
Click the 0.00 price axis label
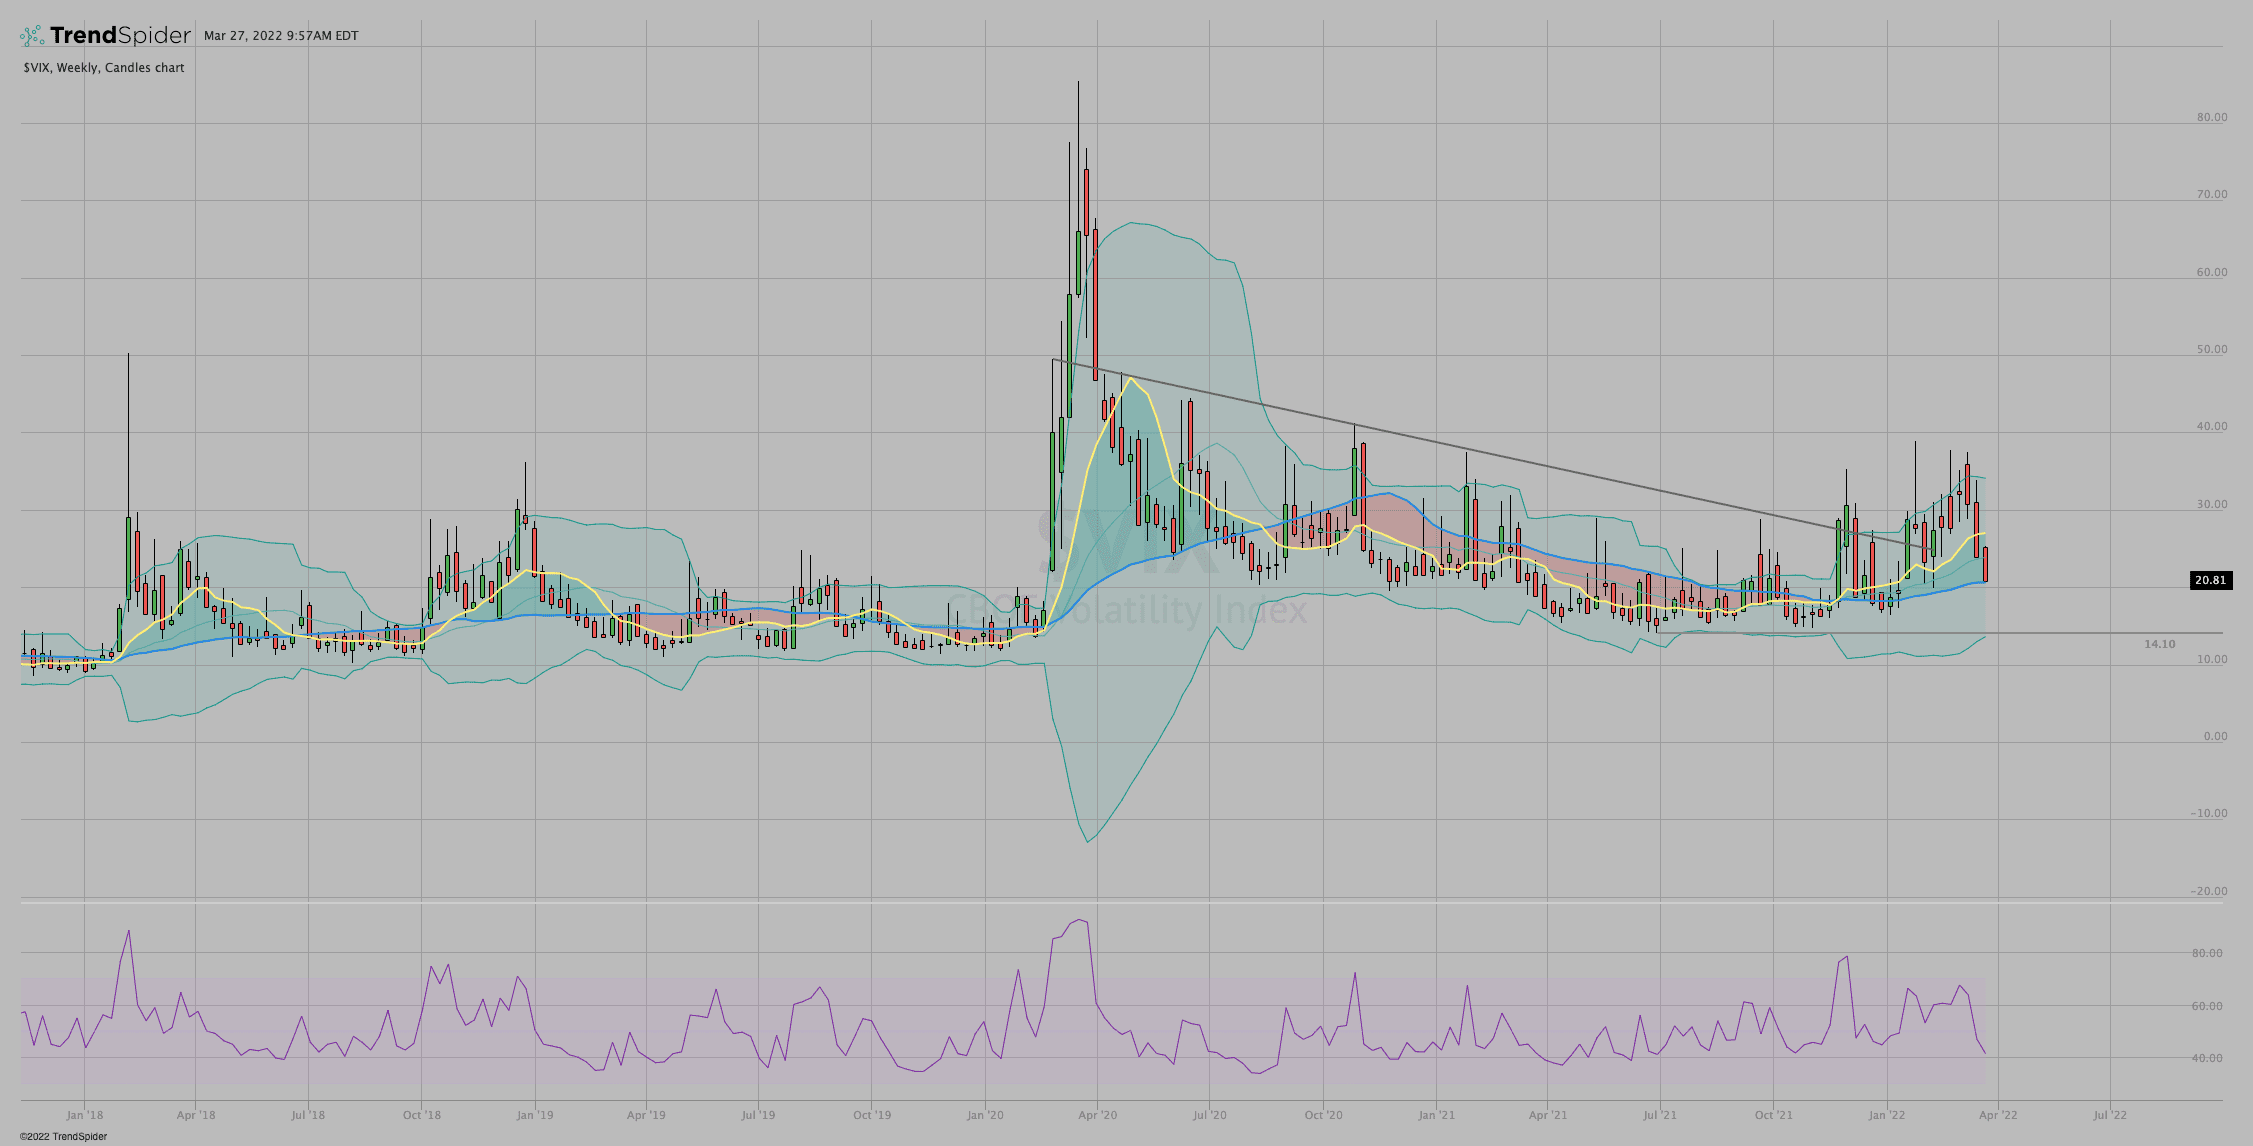2216,736
